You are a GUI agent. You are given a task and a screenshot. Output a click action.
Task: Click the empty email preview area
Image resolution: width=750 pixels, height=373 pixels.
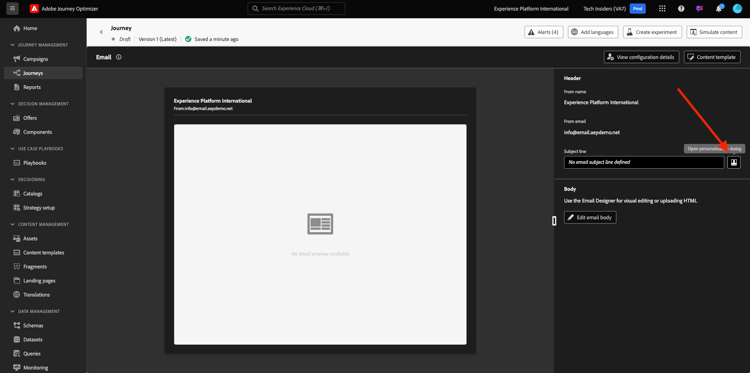tap(320, 234)
